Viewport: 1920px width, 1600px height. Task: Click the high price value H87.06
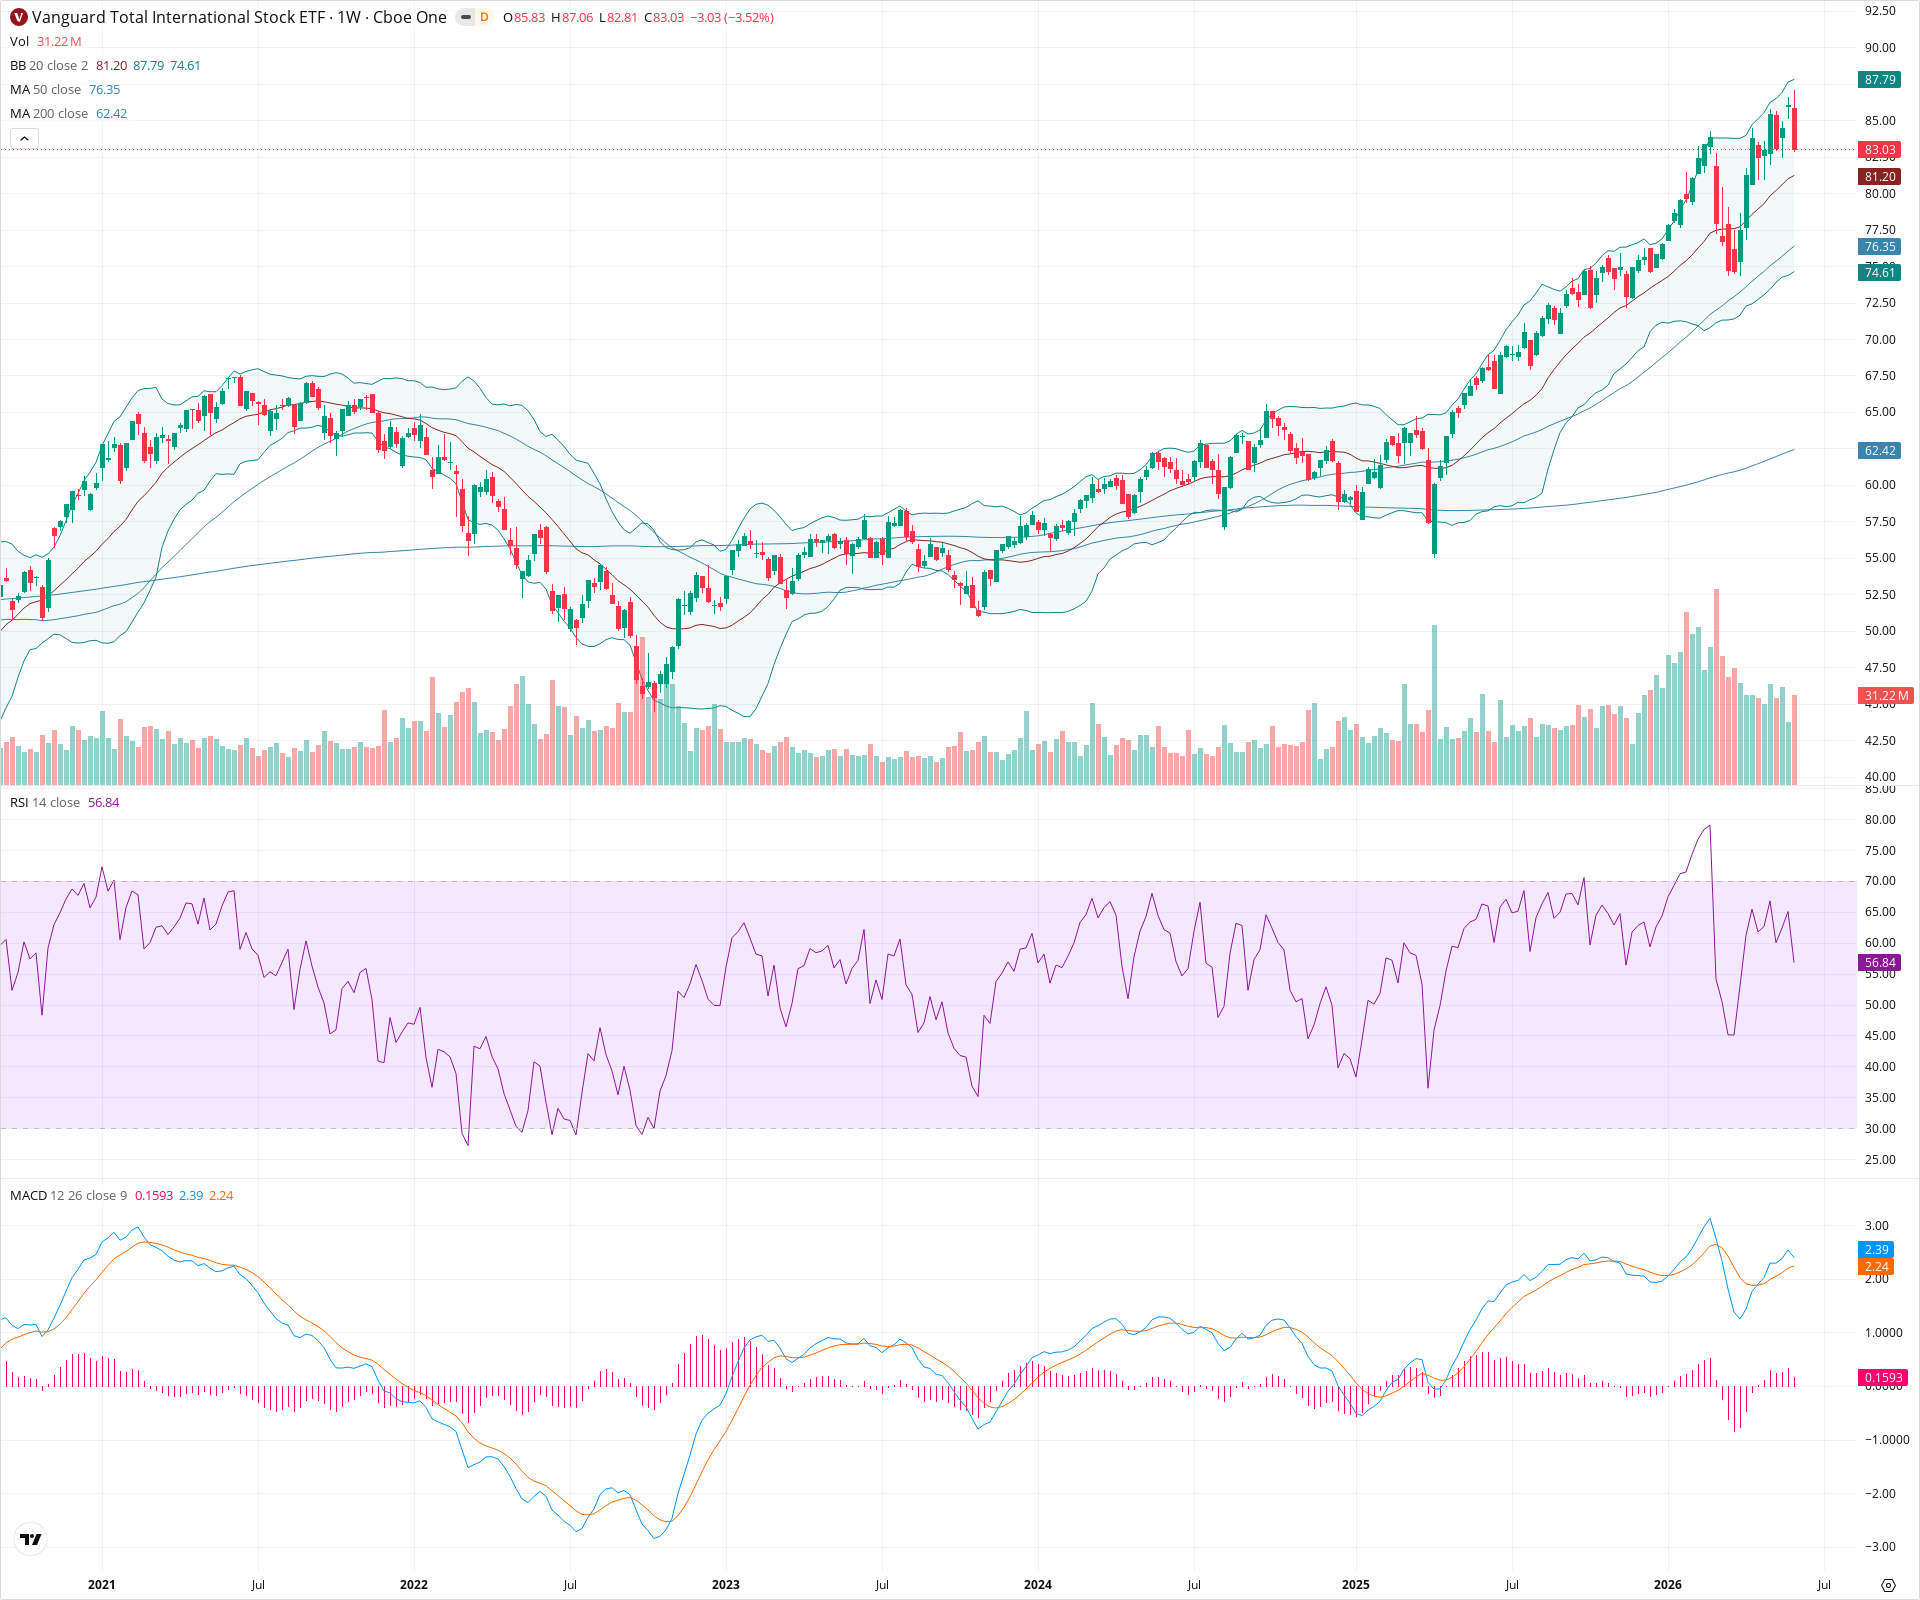(572, 18)
